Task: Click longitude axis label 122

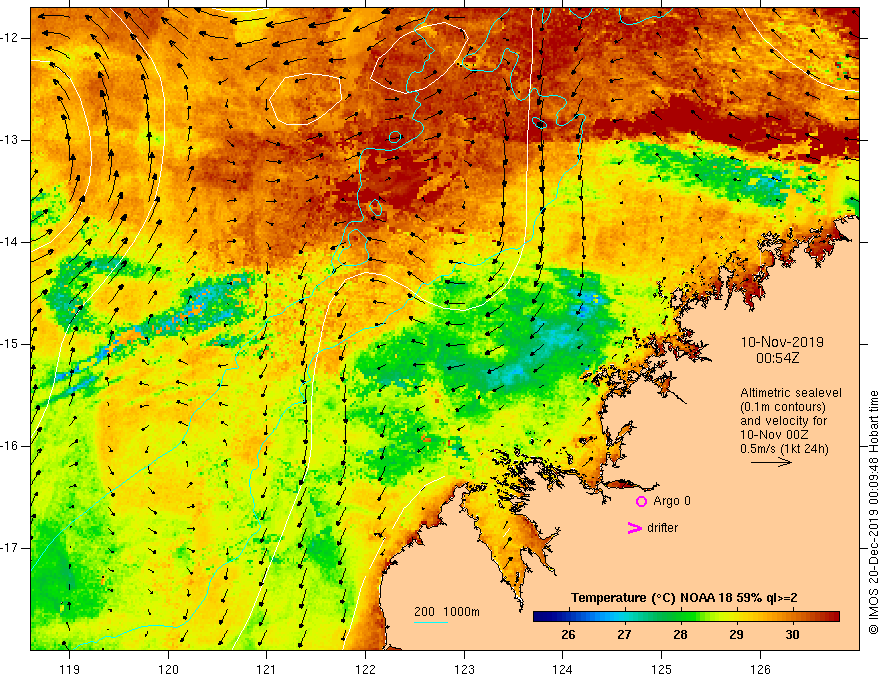Action: click(365, 669)
